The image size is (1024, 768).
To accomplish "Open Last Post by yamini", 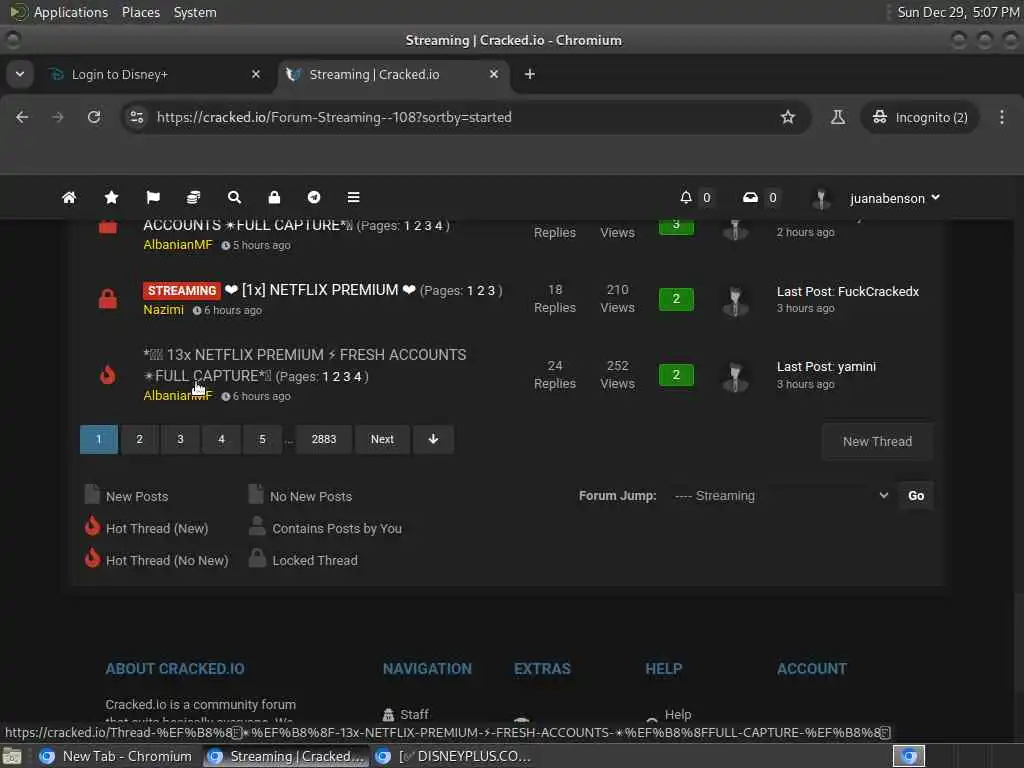I will [826, 366].
